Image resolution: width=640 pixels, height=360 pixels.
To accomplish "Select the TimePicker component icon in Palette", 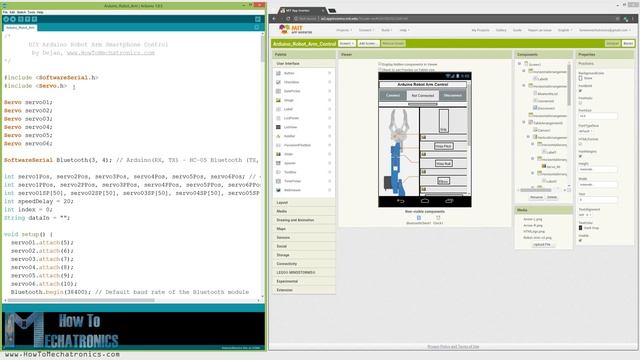I will [x=278, y=181].
